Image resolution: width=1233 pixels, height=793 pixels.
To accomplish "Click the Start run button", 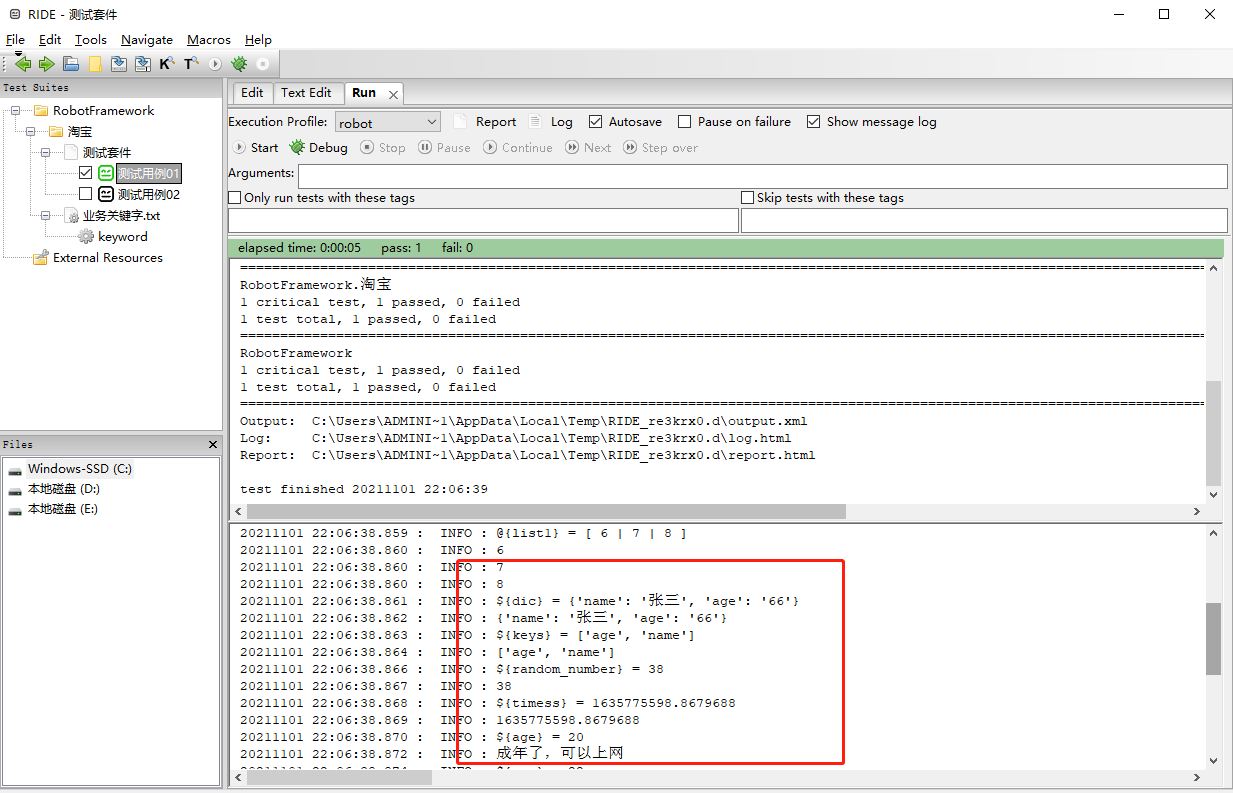I will pyautogui.click(x=255, y=147).
